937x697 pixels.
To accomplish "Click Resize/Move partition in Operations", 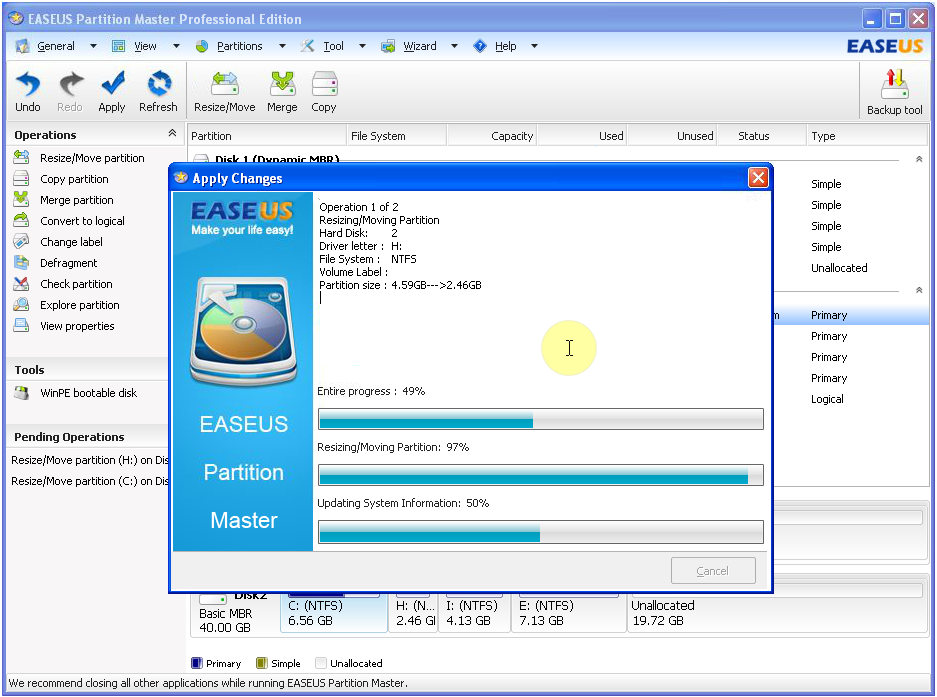I will [92, 158].
